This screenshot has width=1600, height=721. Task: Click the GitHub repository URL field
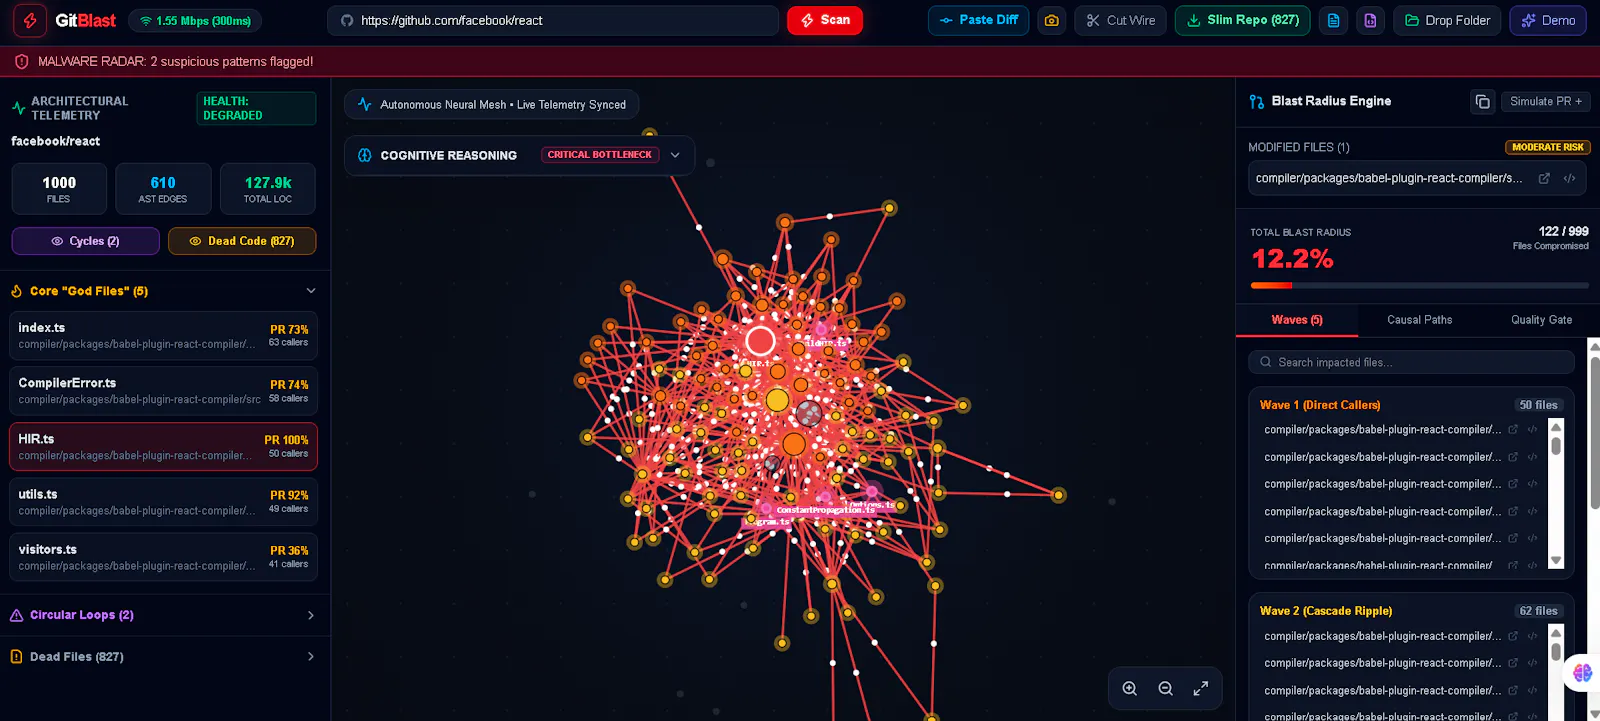553,20
